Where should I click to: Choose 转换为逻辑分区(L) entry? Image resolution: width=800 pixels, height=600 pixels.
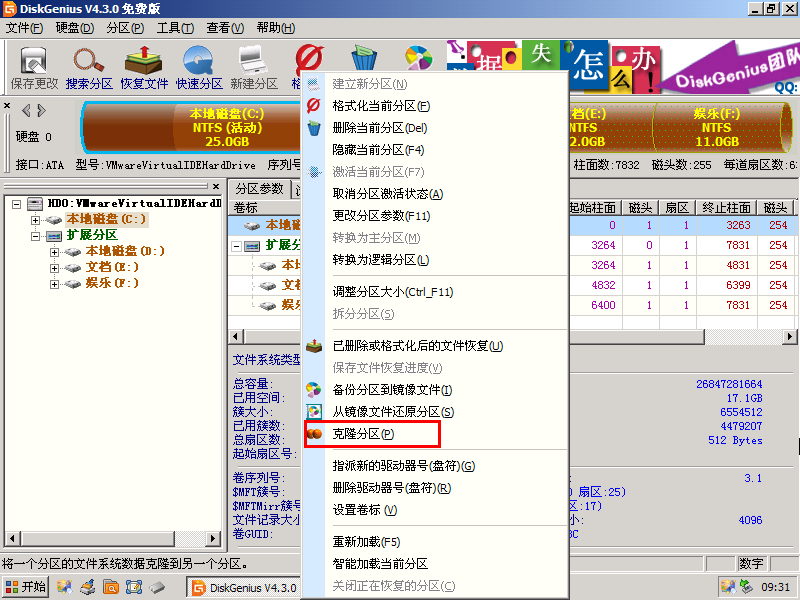[436, 260]
